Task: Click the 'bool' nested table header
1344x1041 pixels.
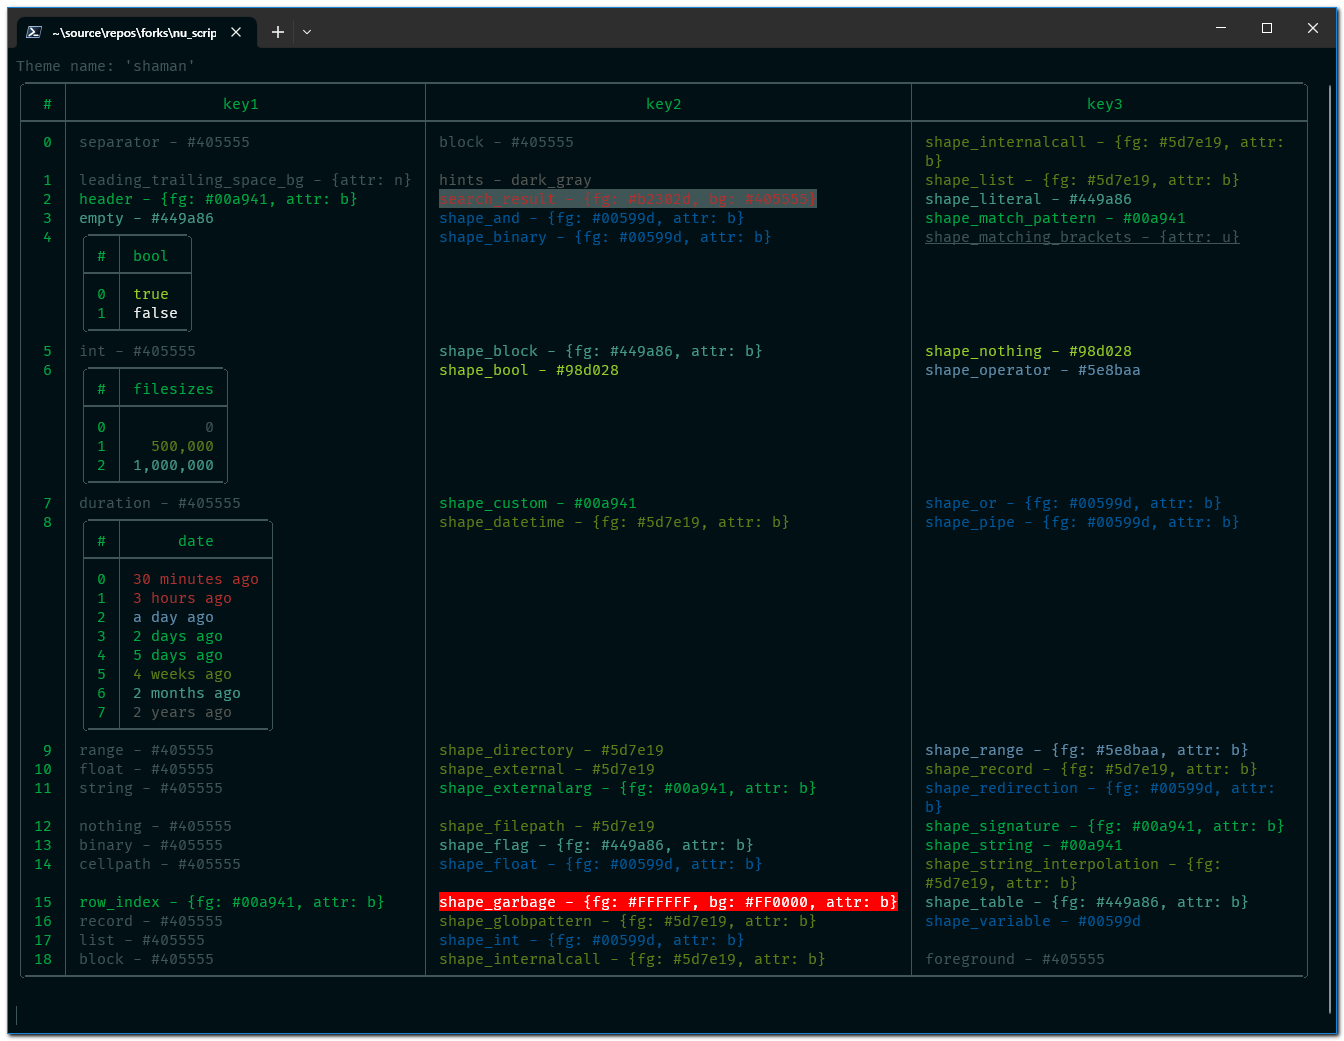Action: tap(151, 256)
